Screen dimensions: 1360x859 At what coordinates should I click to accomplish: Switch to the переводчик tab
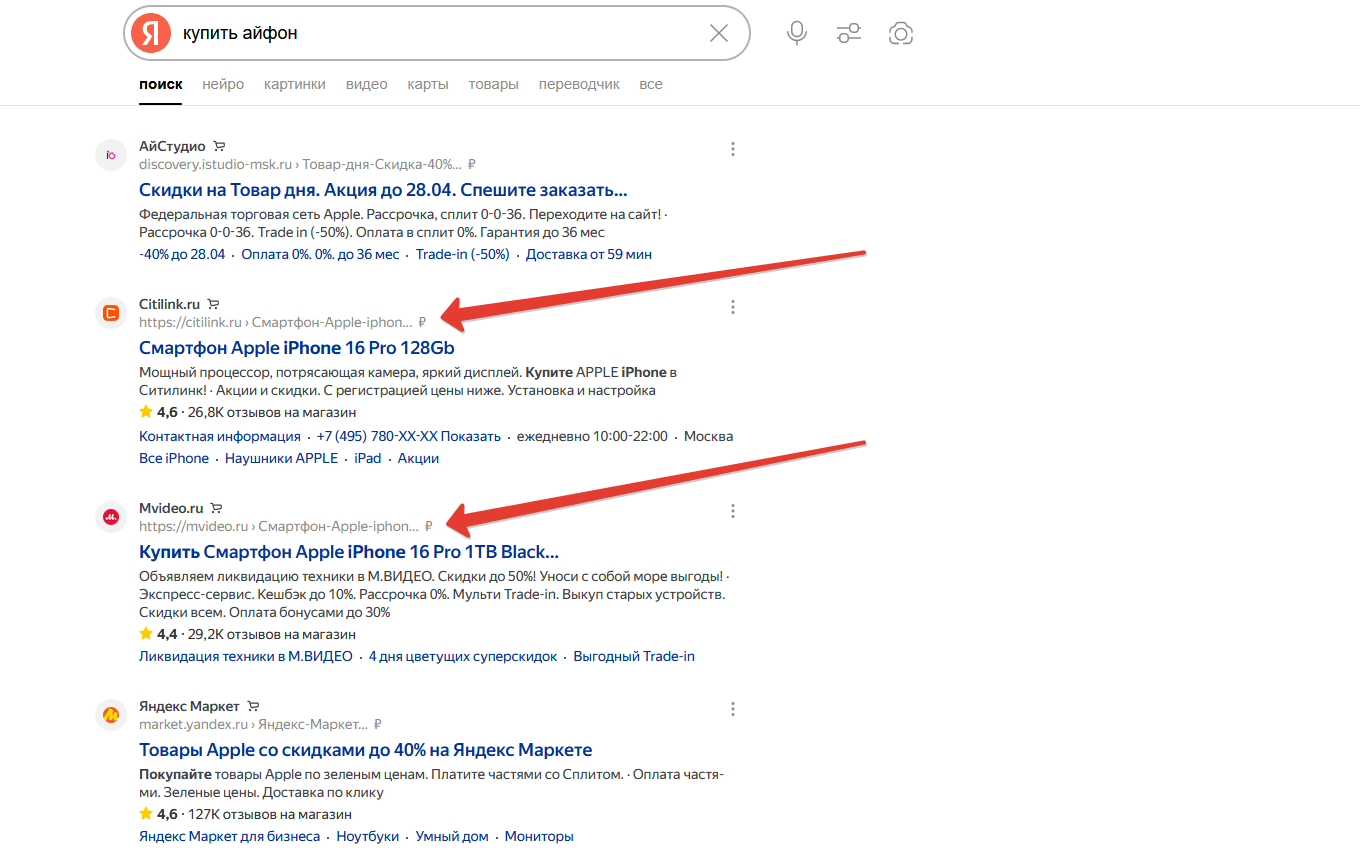(x=579, y=84)
